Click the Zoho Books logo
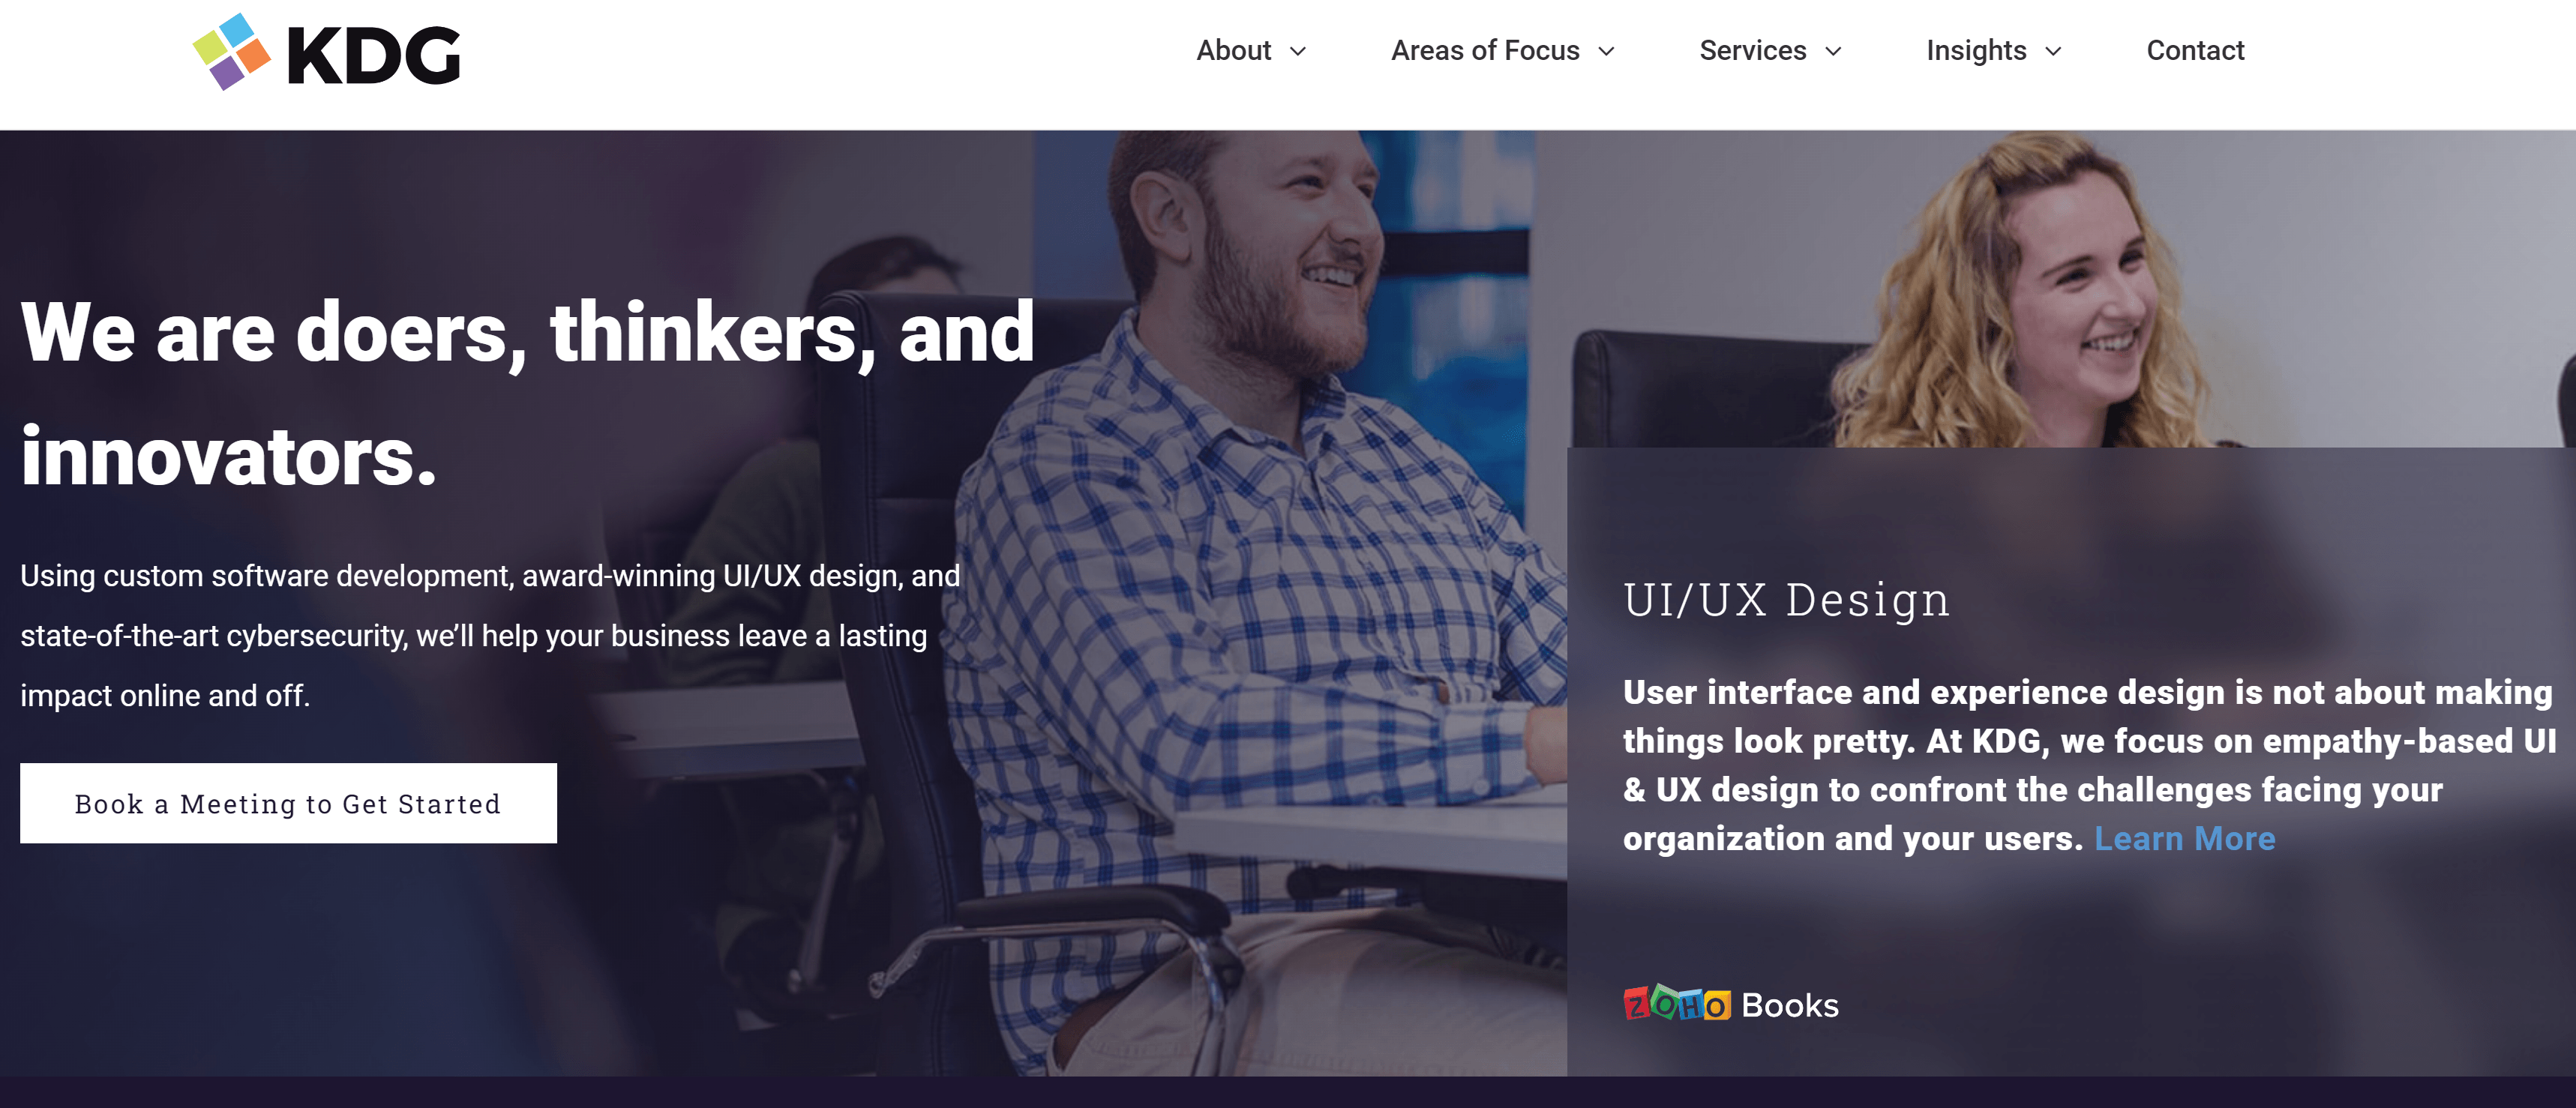 [x=1731, y=1004]
